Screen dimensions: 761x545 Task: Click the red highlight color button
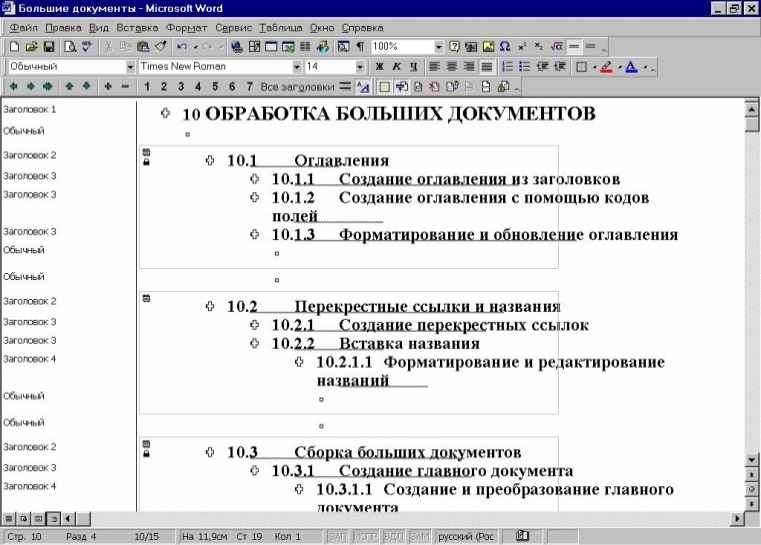(606, 66)
